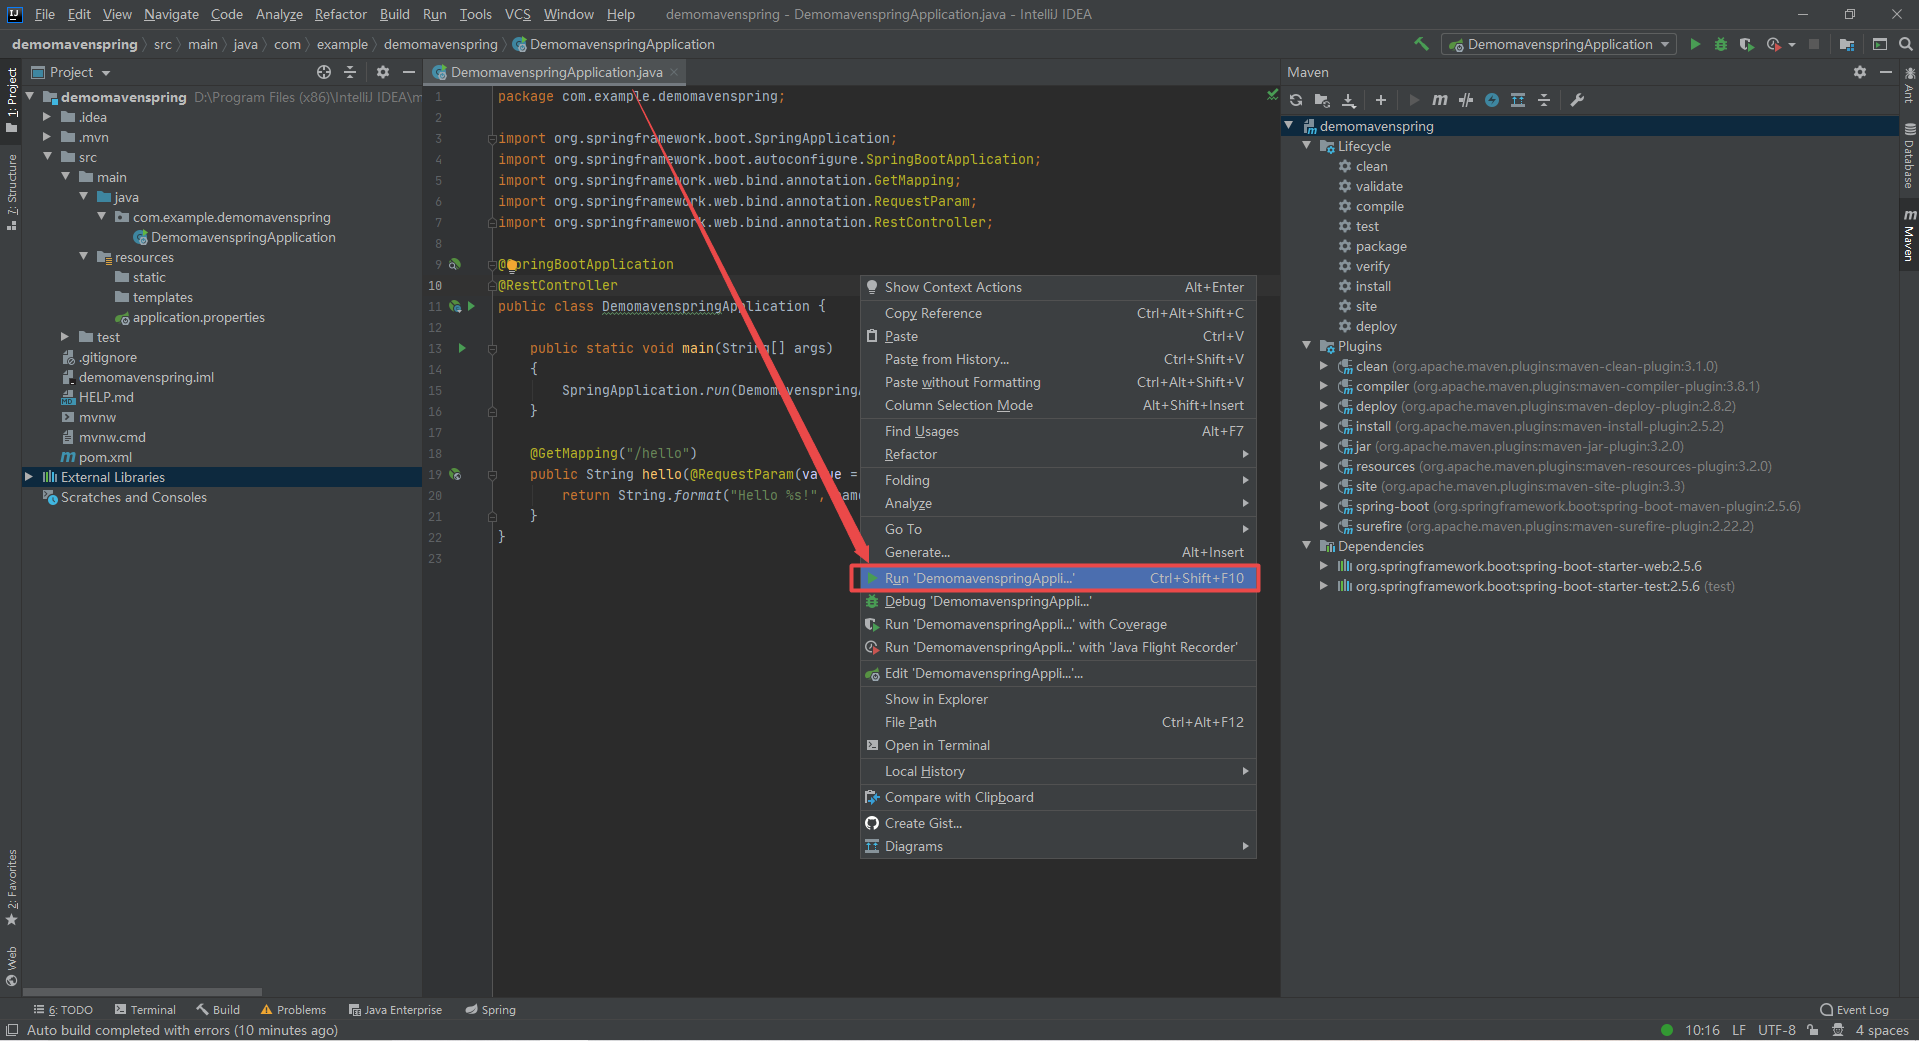Open the Refactor submenu in the context menu
1919x1041 pixels.
(x=1058, y=454)
